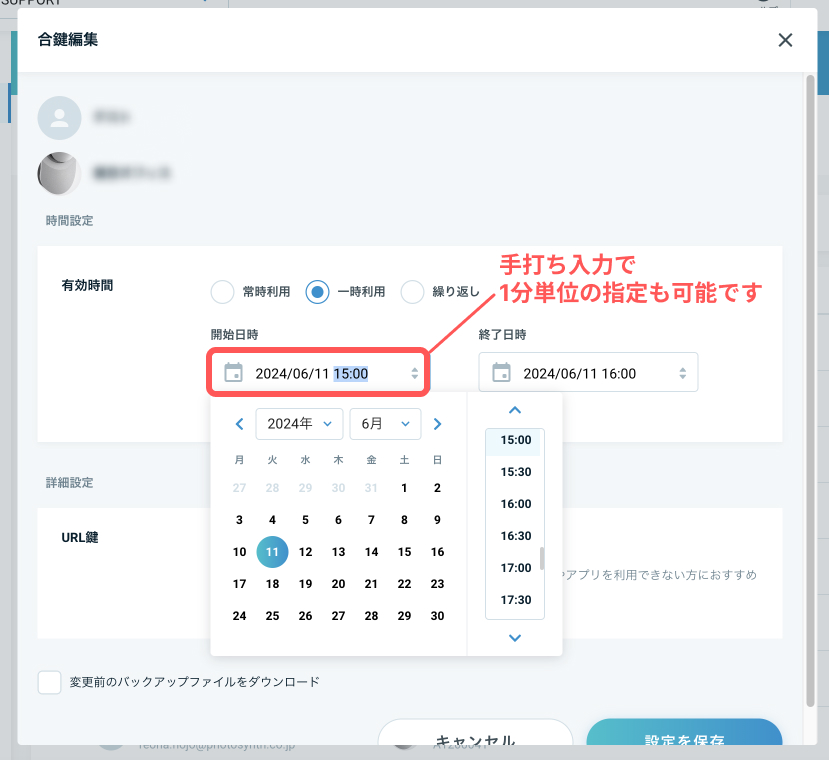The image size is (829, 760).
Task: Pick 17:00 from the time list
Action: click(516, 567)
